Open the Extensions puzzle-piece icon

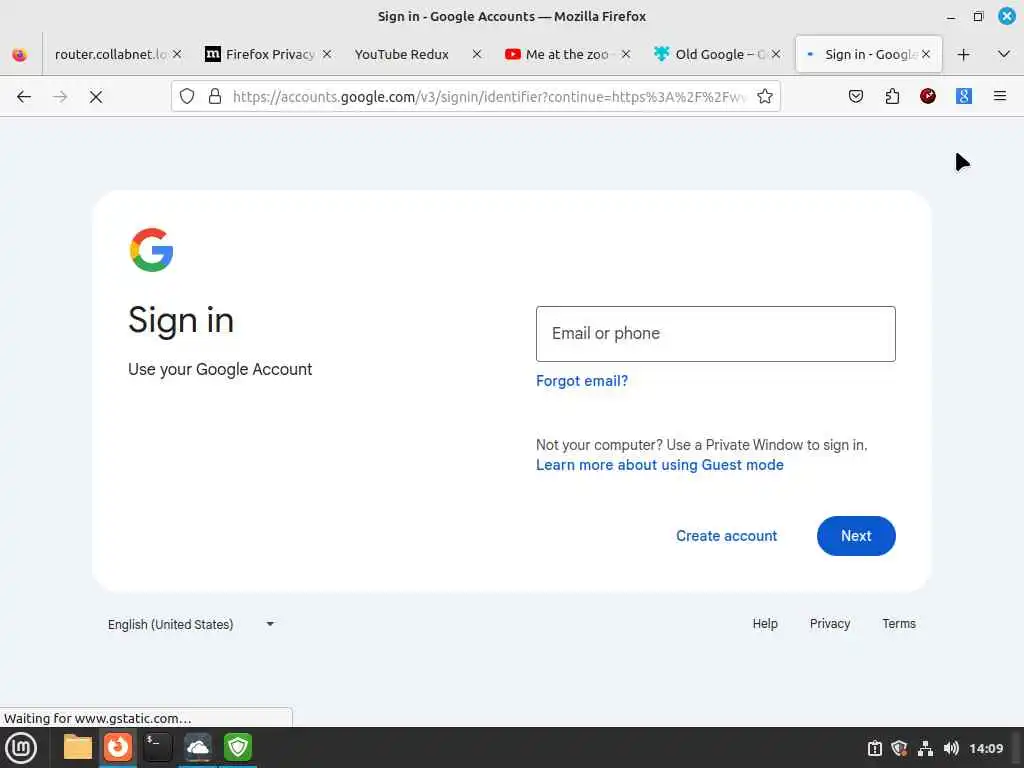pos(892,97)
